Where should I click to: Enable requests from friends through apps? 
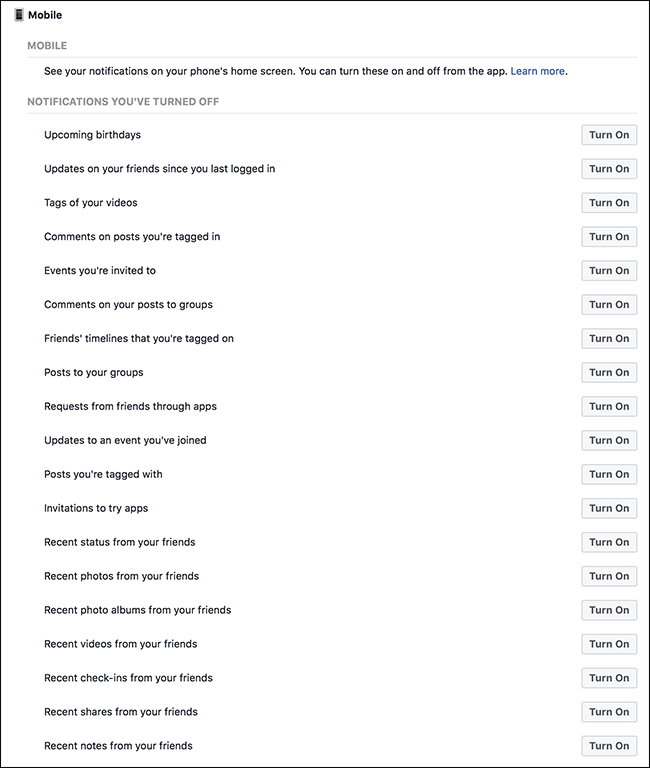click(x=609, y=407)
